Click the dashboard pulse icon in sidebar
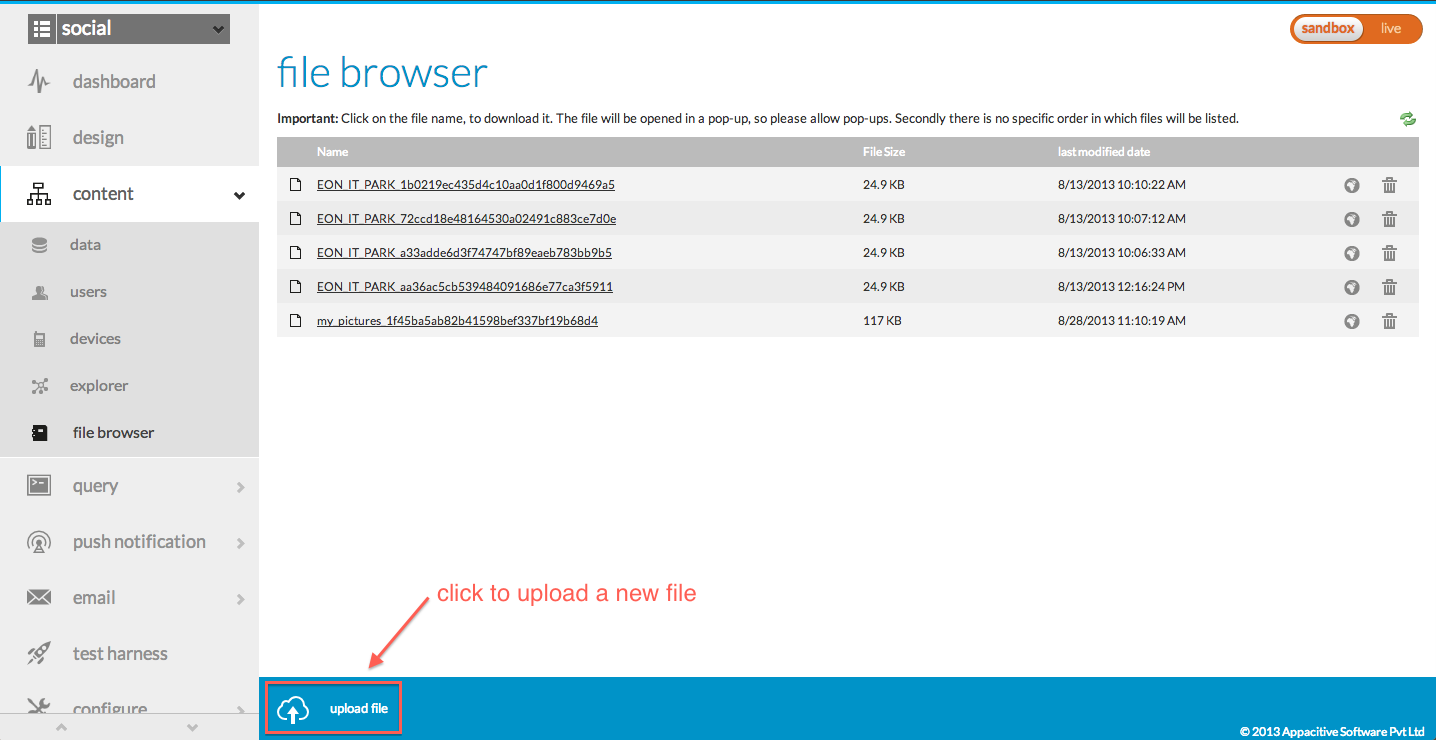Image resolution: width=1436 pixels, height=740 pixels. click(39, 82)
